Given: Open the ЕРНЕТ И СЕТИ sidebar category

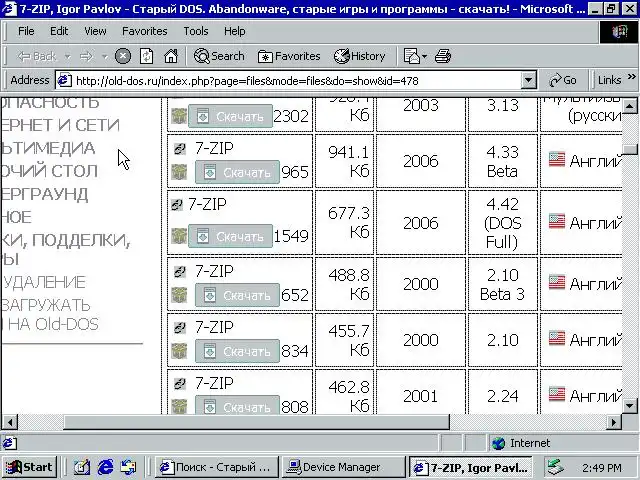Looking at the screenshot, I should [60, 125].
